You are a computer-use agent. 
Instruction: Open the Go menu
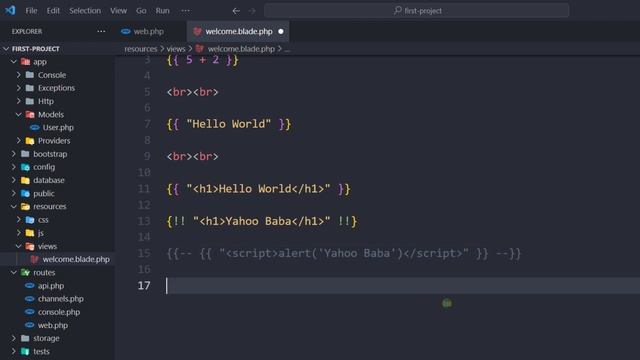pyautogui.click(x=141, y=11)
